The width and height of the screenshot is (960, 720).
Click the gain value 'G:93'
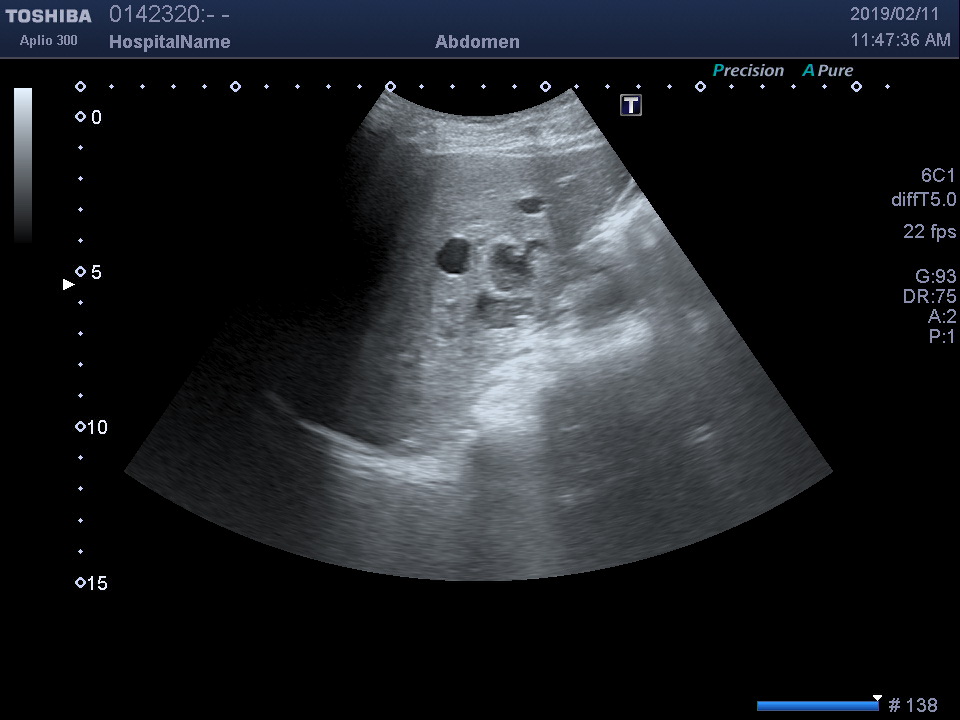point(936,276)
